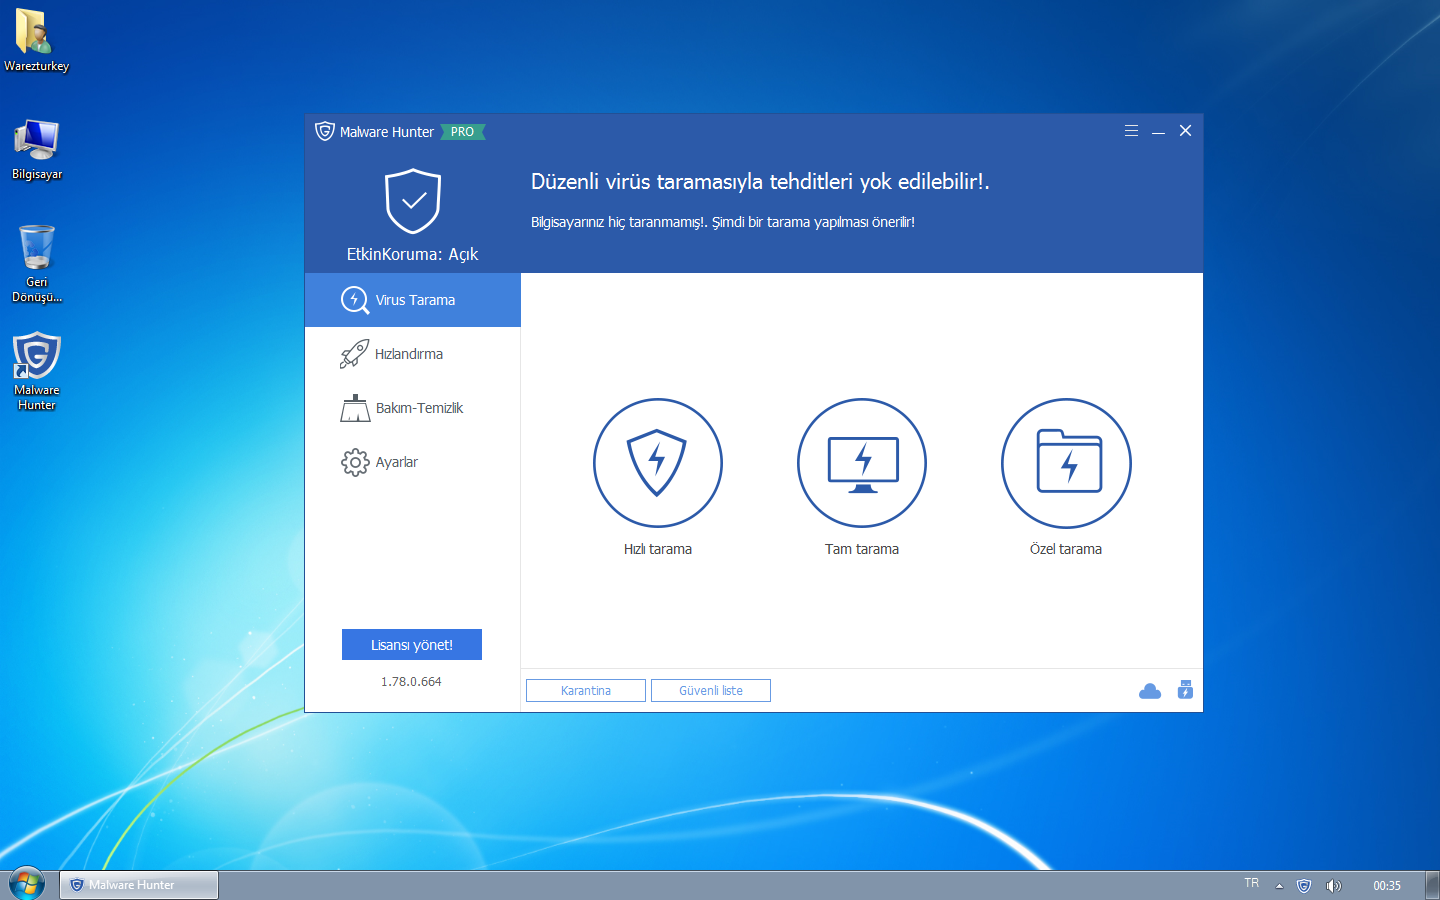Click the Bilgisayarınız hiç taranmamış message
This screenshot has width=1440, height=900.
[x=723, y=222]
